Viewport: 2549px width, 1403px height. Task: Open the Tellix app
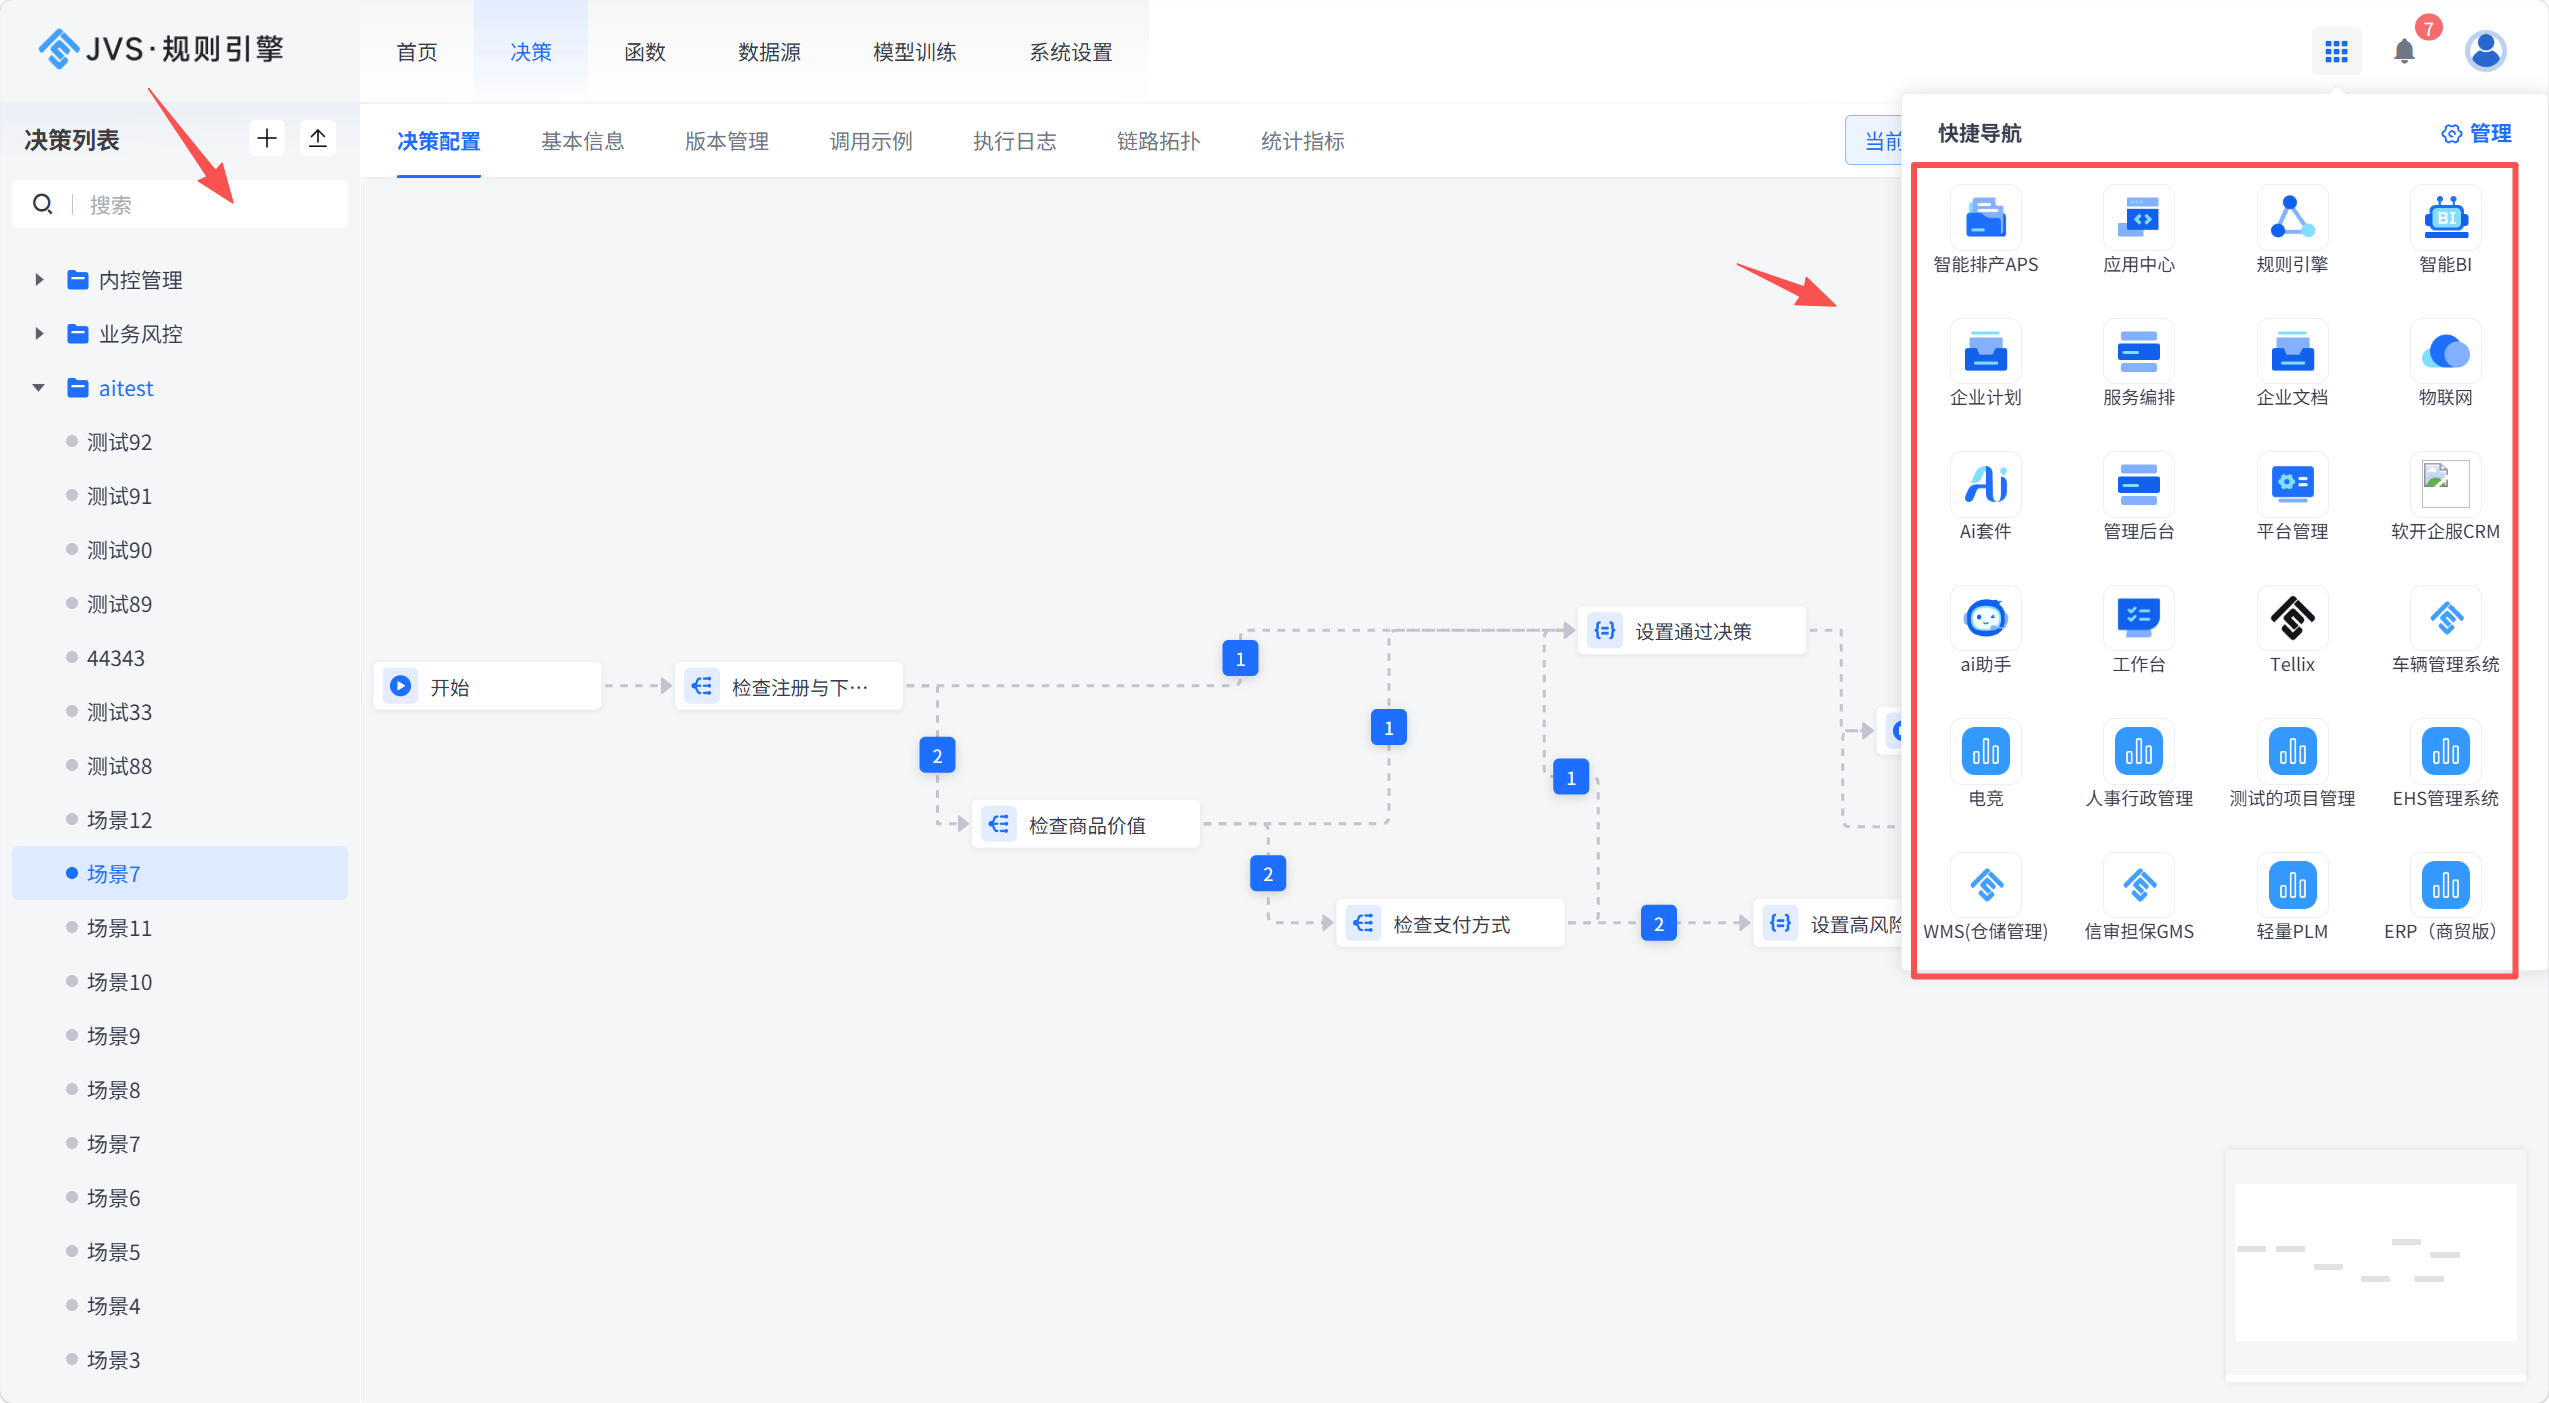click(x=2292, y=618)
